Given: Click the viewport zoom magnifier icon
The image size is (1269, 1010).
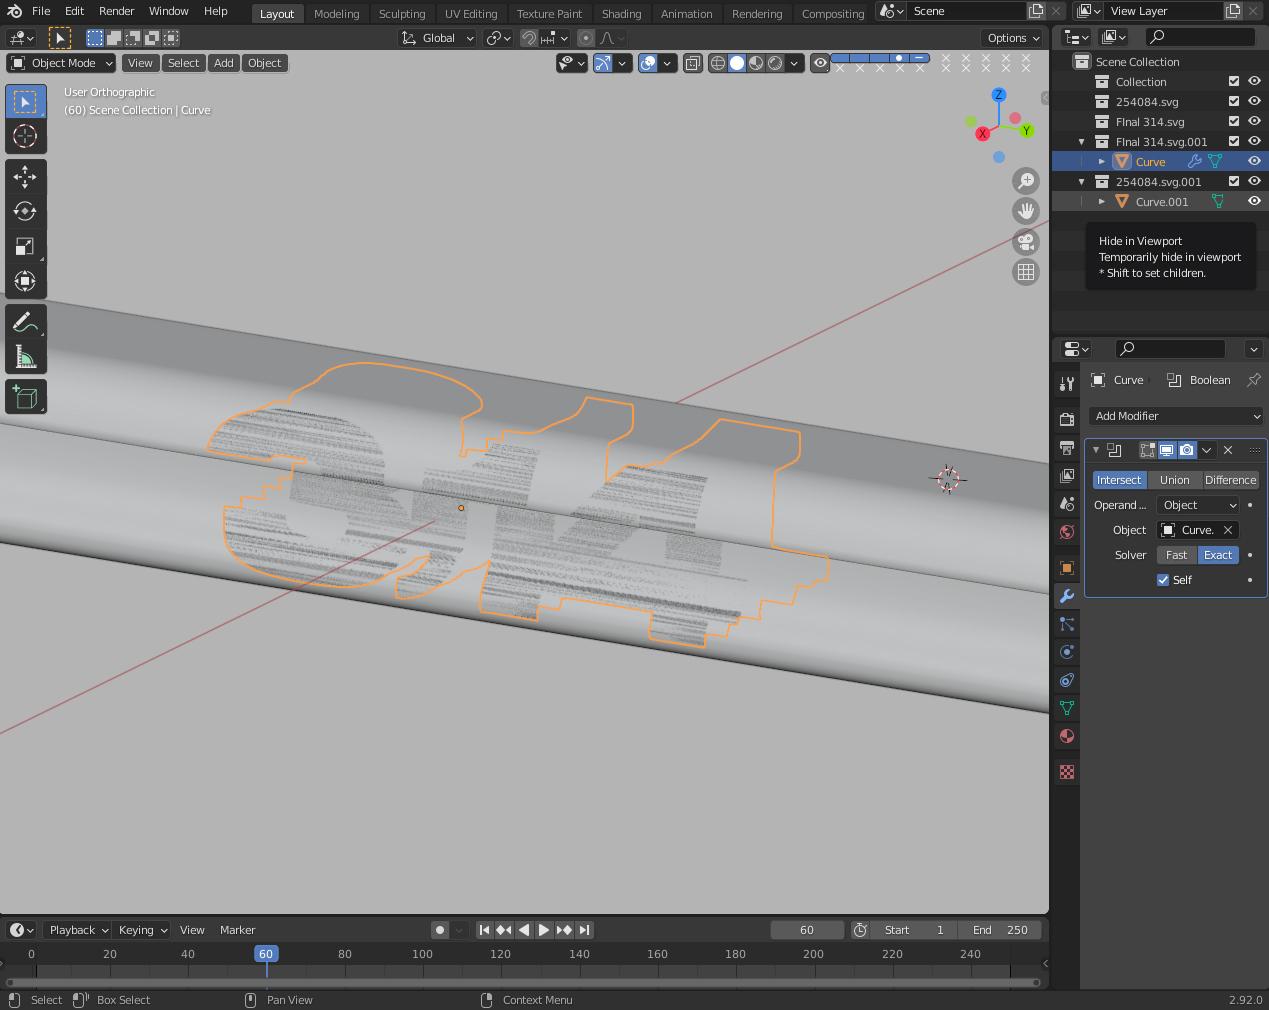Looking at the screenshot, I should tap(1026, 181).
